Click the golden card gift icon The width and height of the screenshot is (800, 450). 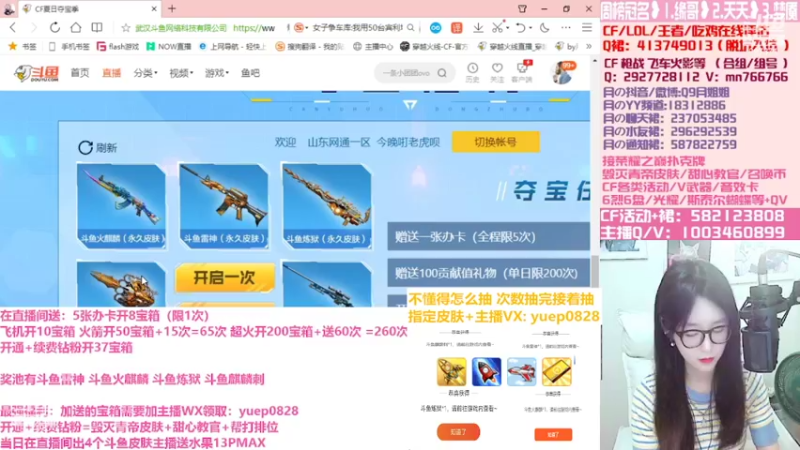(557, 371)
